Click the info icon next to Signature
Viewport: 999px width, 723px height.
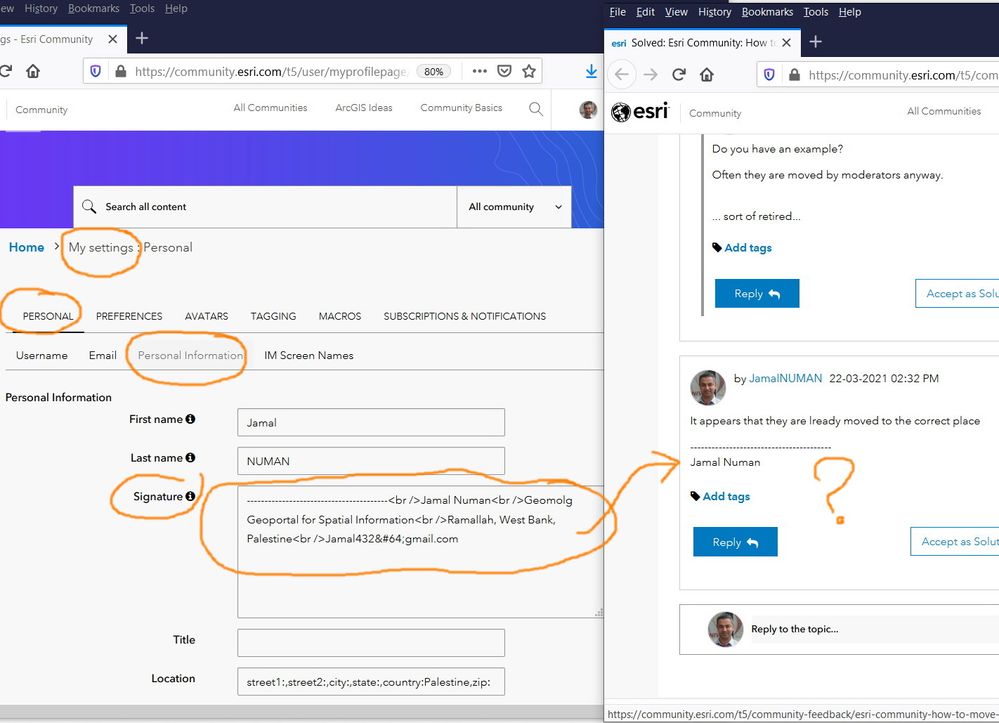click(x=190, y=496)
